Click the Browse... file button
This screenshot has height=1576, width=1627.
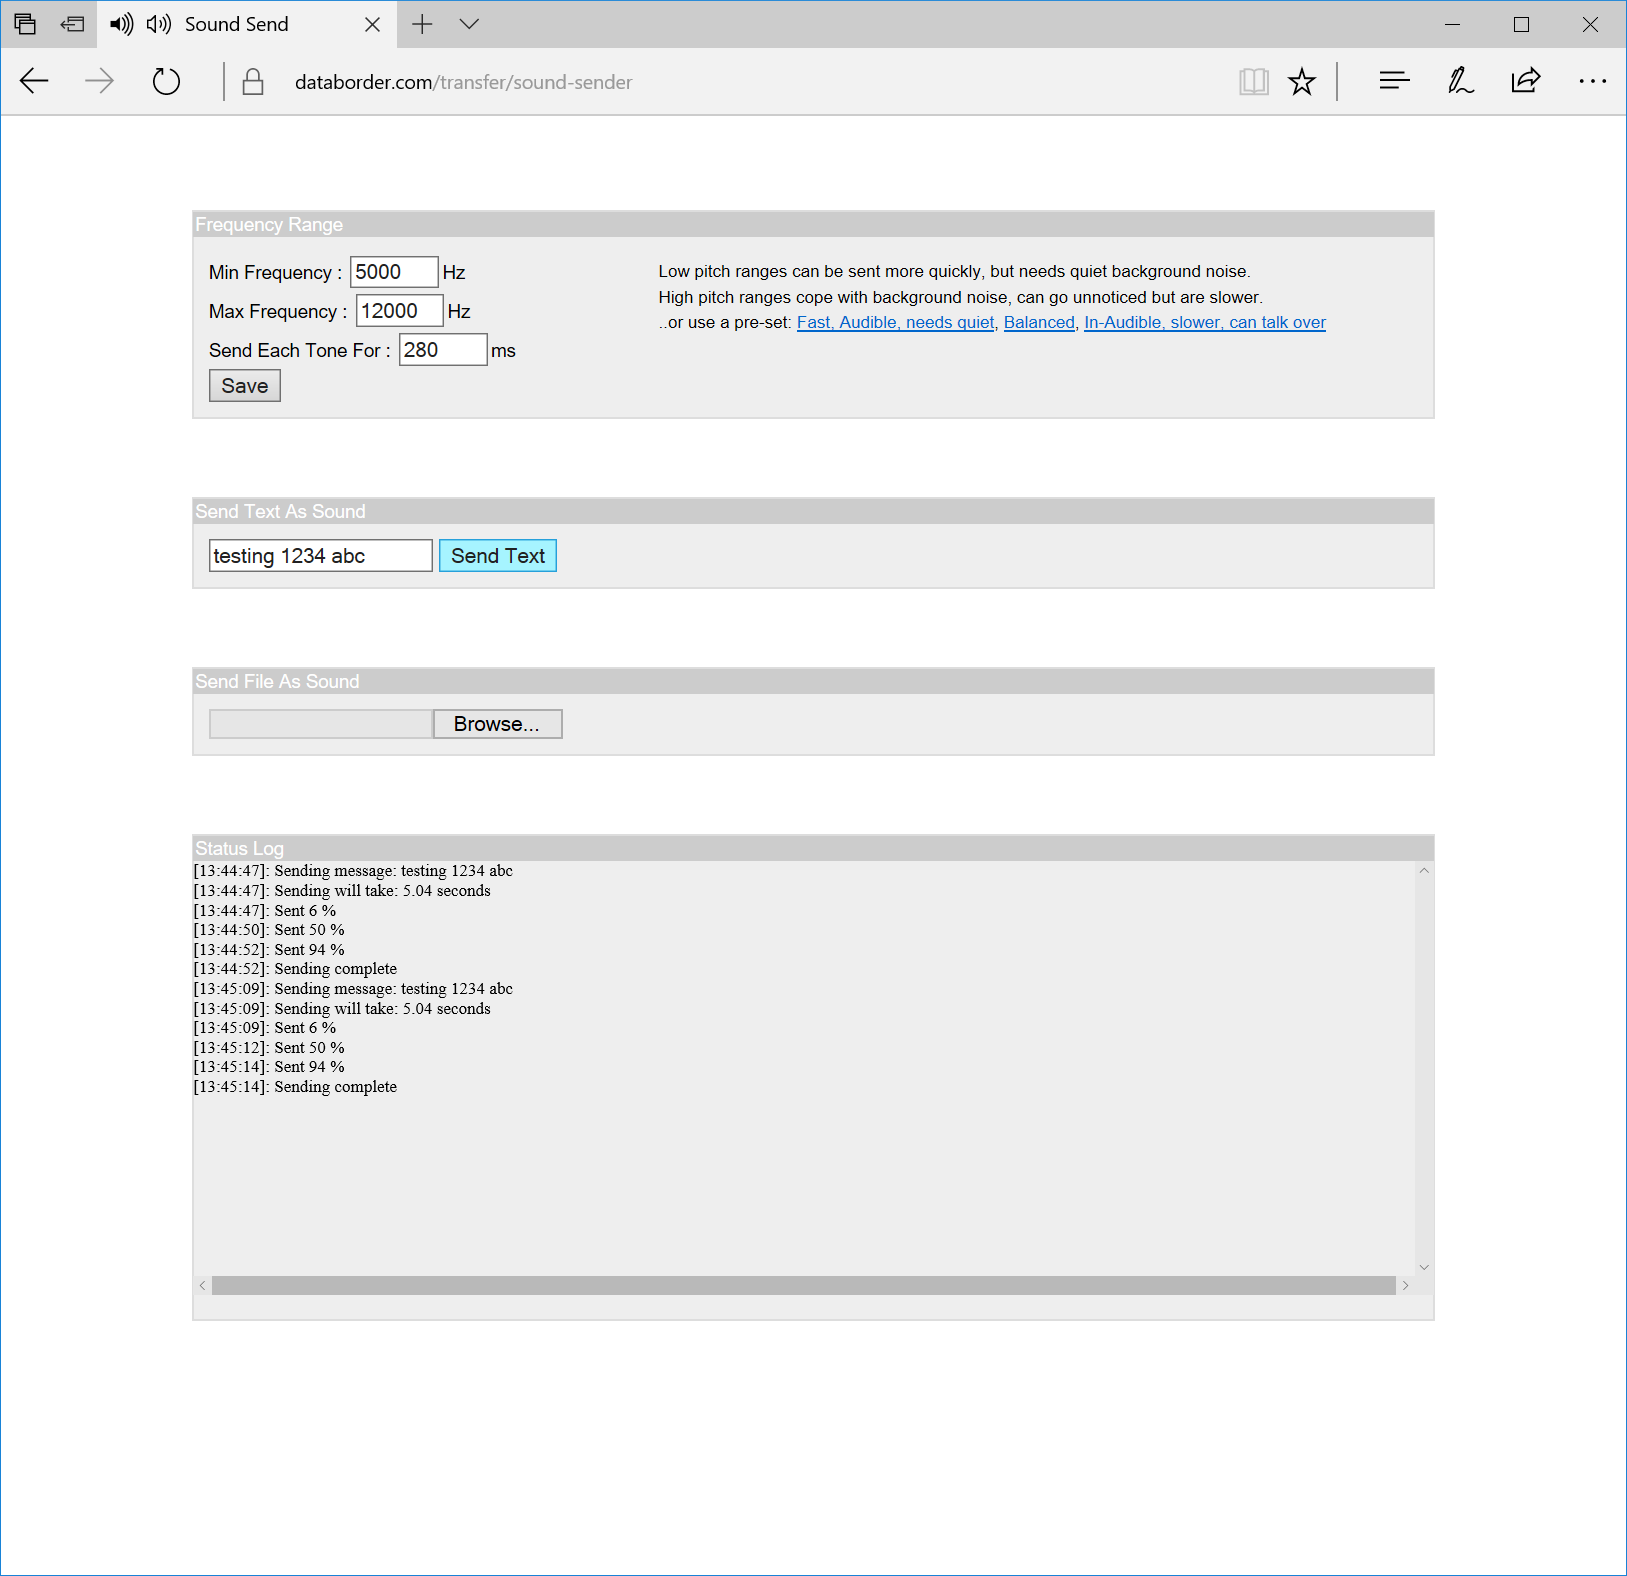point(497,724)
